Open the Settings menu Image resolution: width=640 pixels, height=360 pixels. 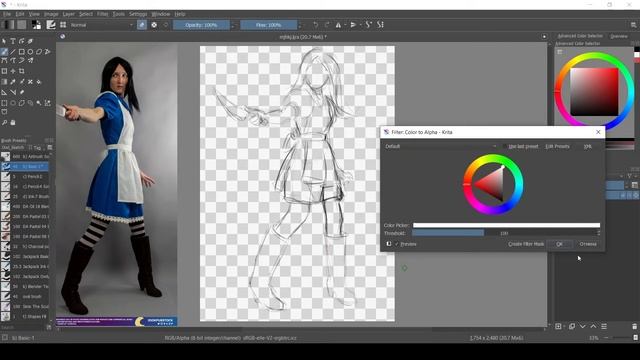pos(138,14)
